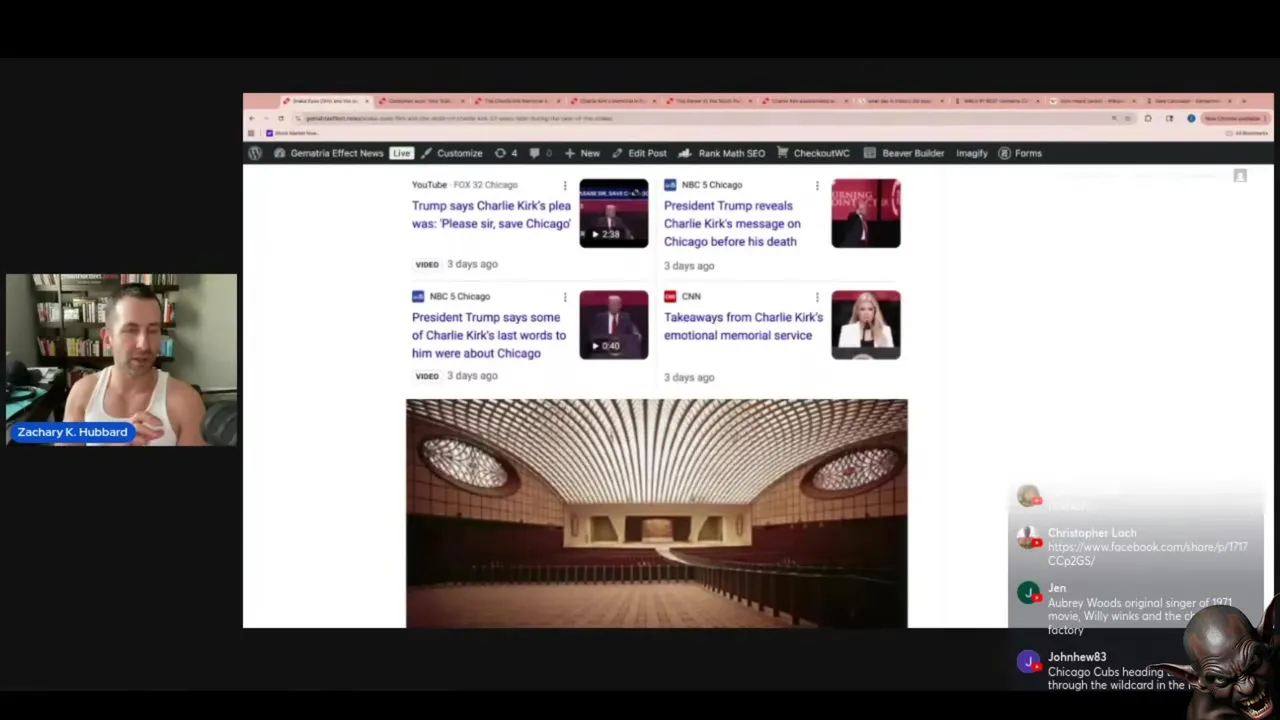Open Imagify admin bar item
1280x720 pixels.
click(x=972, y=153)
